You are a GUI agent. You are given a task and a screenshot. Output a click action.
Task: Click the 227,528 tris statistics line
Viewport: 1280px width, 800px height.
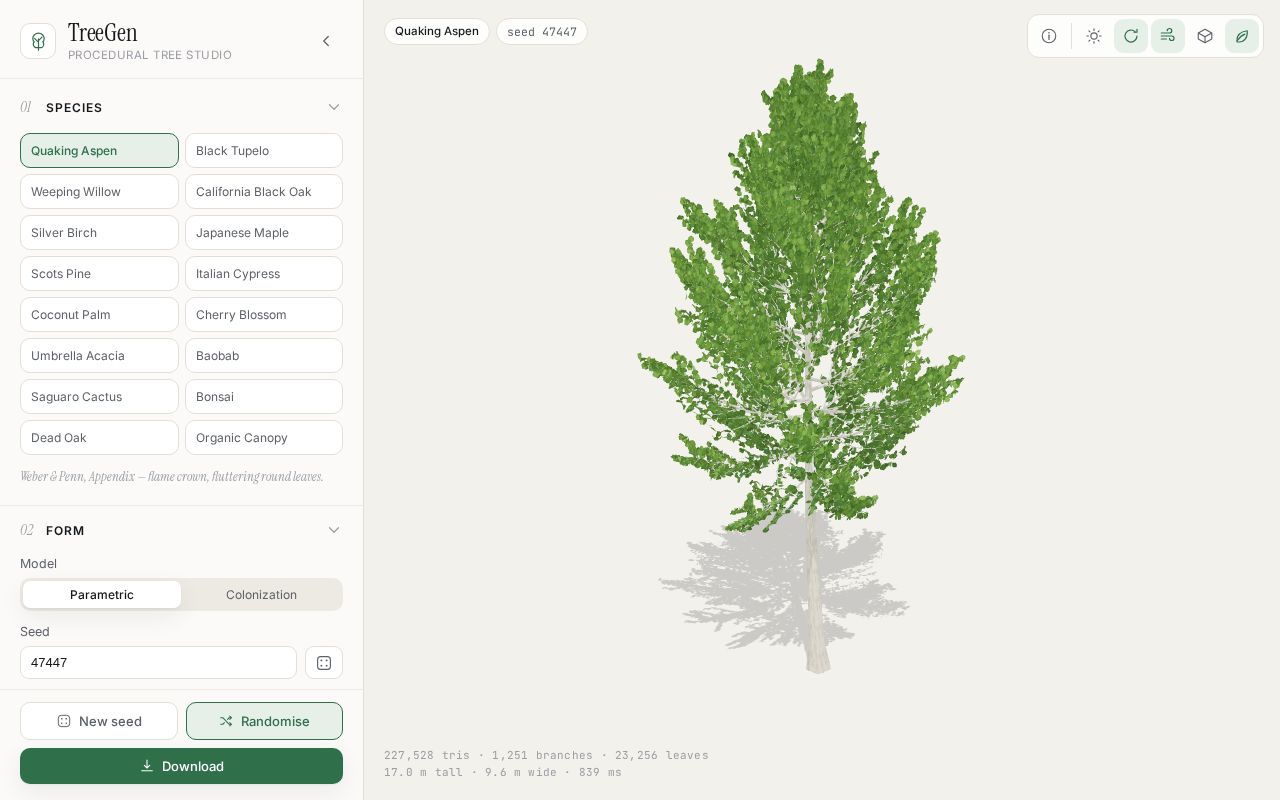546,755
